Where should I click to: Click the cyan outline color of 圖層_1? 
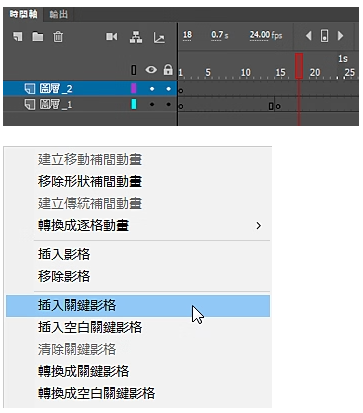pos(134,104)
